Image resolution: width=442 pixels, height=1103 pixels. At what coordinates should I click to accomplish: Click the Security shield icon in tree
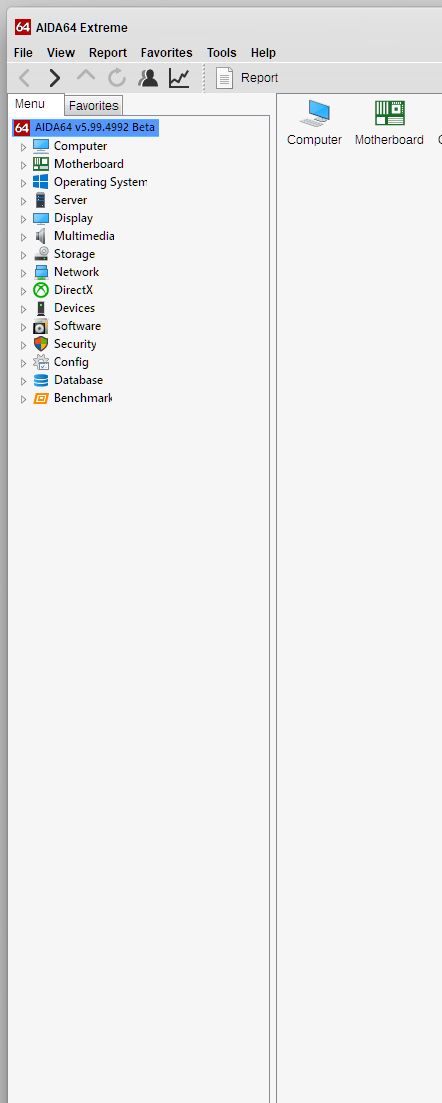pos(41,344)
